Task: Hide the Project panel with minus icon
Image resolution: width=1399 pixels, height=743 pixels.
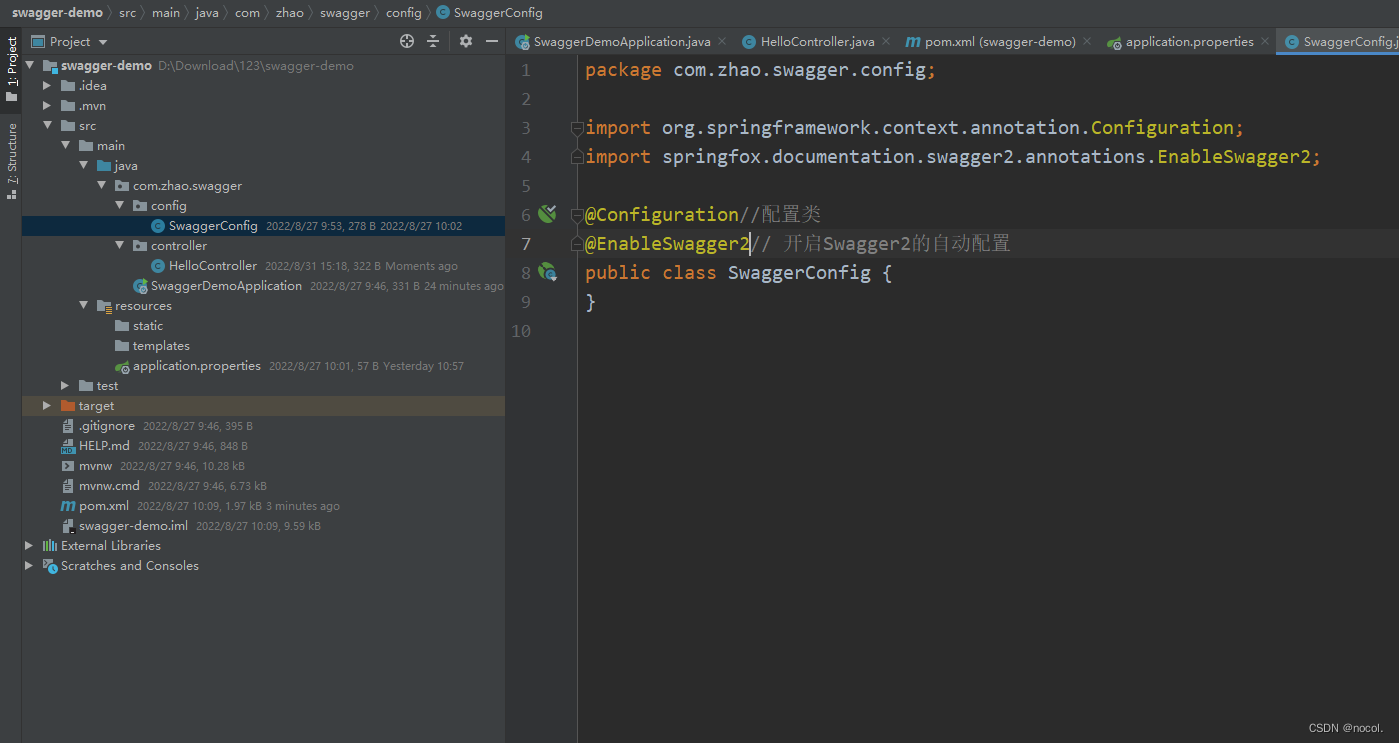Action: (x=491, y=41)
